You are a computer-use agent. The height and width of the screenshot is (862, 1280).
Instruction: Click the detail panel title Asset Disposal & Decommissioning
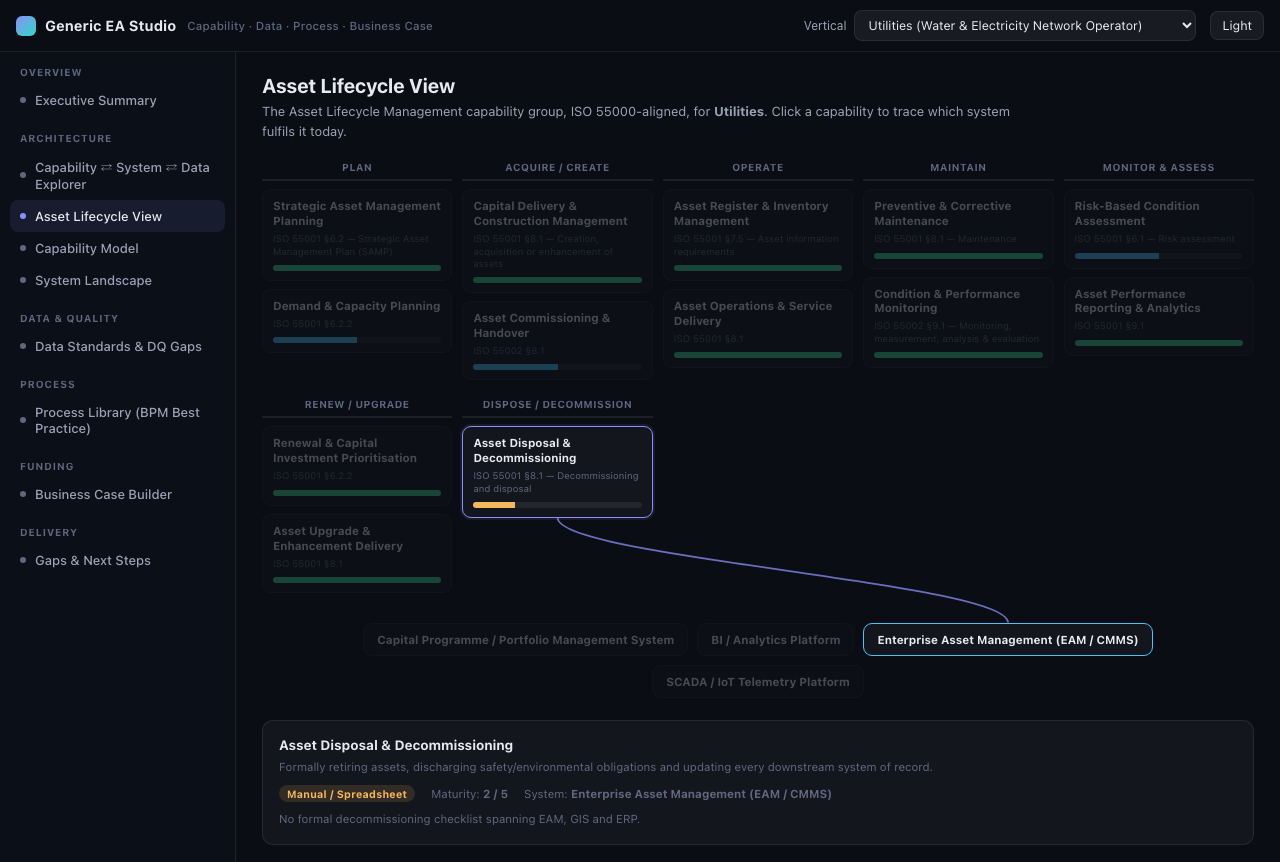pyautogui.click(x=396, y=745)
